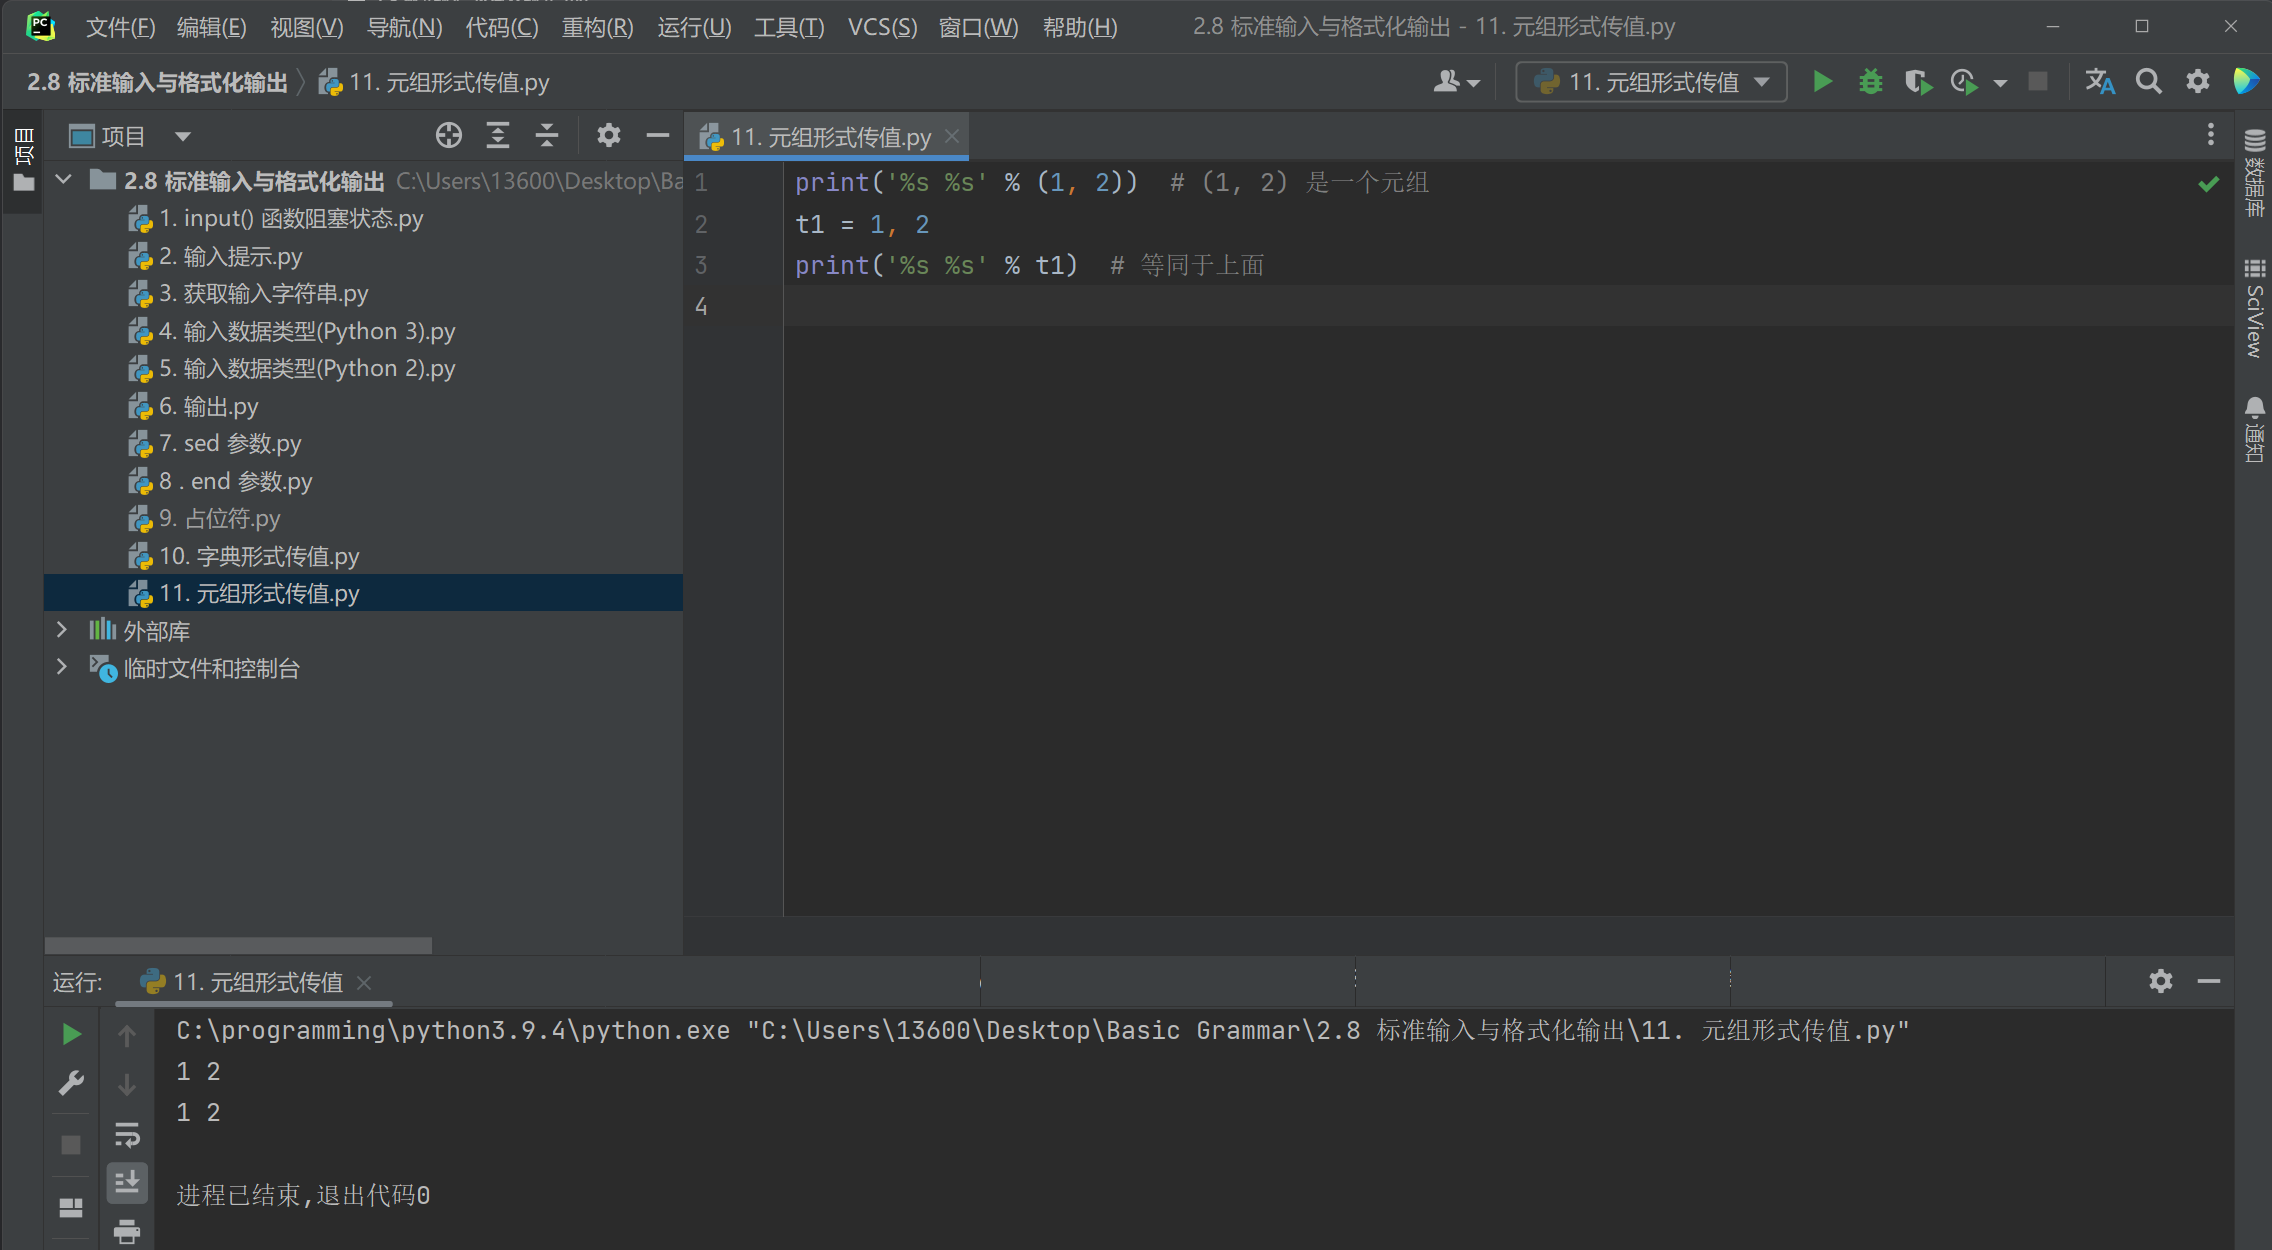Expand all in project tree
Screen dimensions: 2272x1250
(497, 135)
